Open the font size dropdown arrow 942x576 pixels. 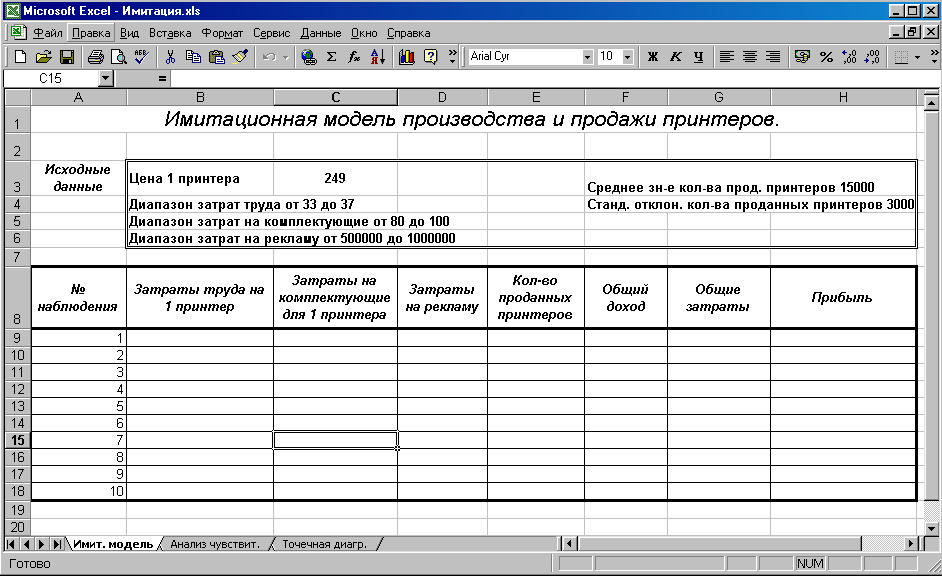click(x=627, y=57)
